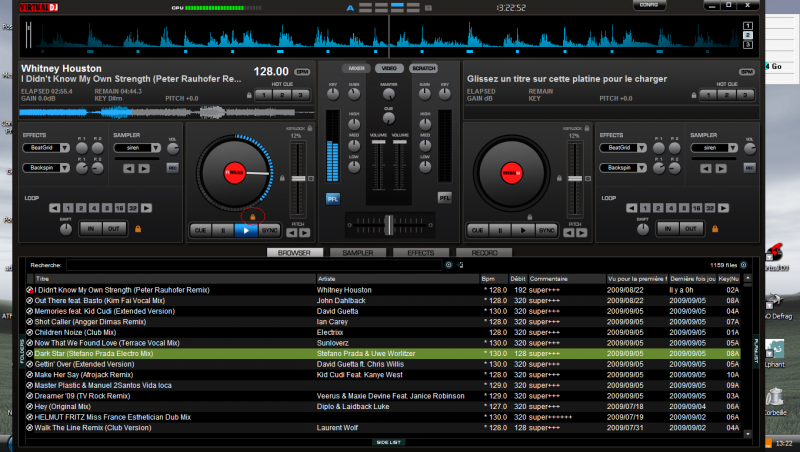Start playback with left deck play button
Viewport: 800px width, 452px height.
pos(246,231)
